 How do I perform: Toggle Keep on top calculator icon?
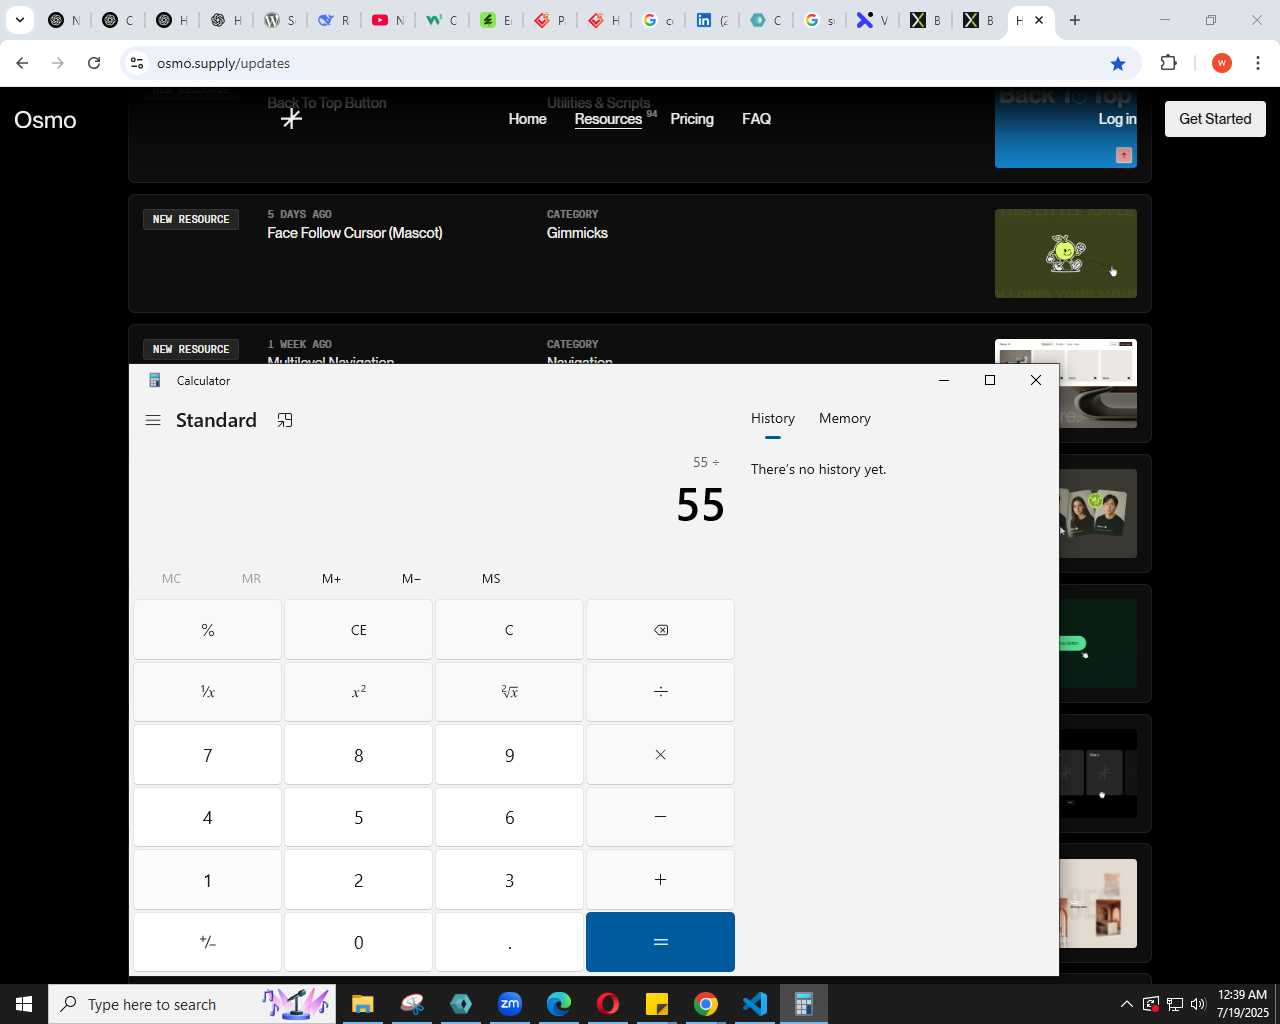(285, 421)
